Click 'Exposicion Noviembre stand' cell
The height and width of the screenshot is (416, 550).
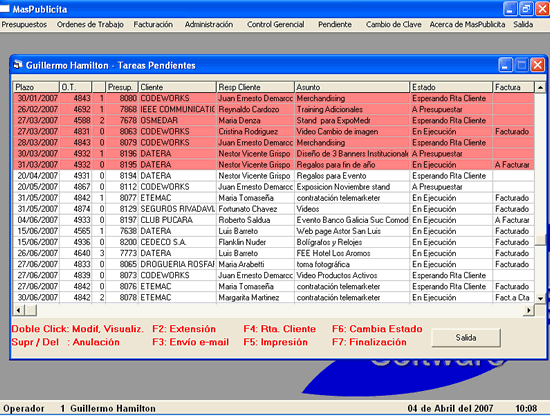[x=352, y=187]
